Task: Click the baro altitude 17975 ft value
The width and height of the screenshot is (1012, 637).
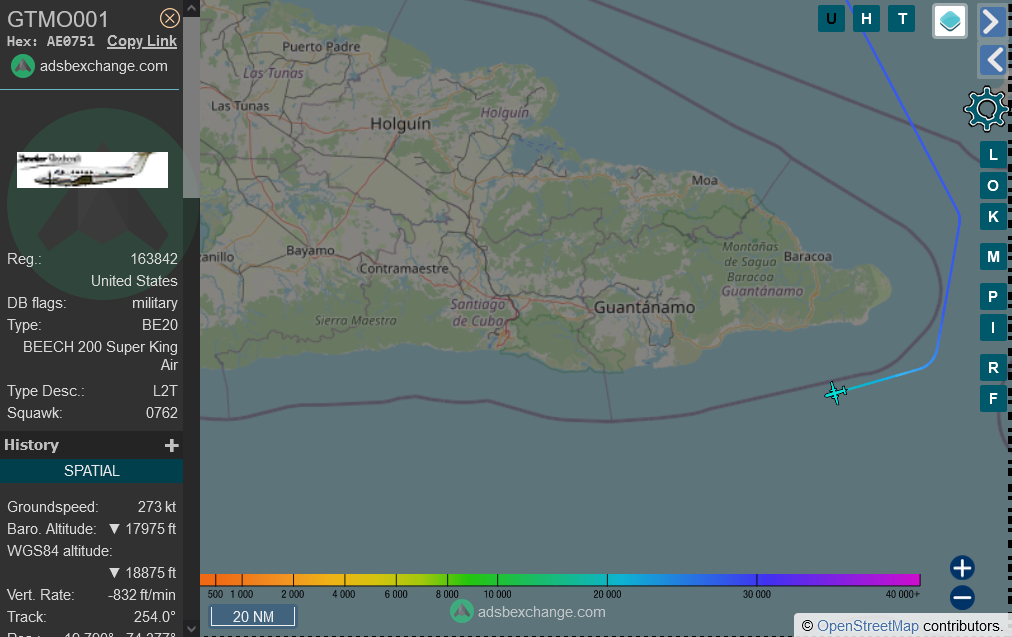Action: click(x=150, y=529)
